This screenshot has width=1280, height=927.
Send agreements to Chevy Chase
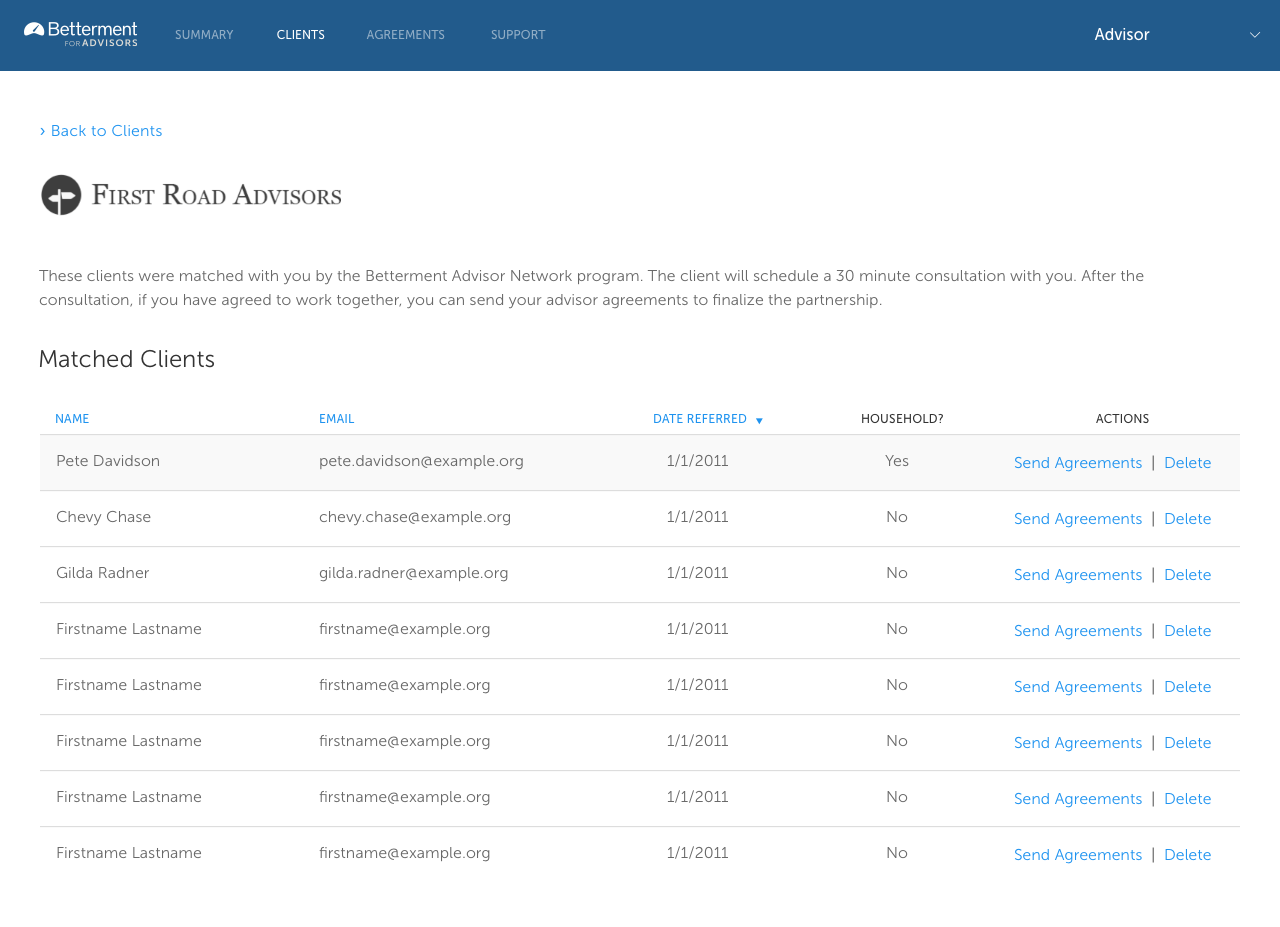pyautogui.click(x=1077, y=519)
